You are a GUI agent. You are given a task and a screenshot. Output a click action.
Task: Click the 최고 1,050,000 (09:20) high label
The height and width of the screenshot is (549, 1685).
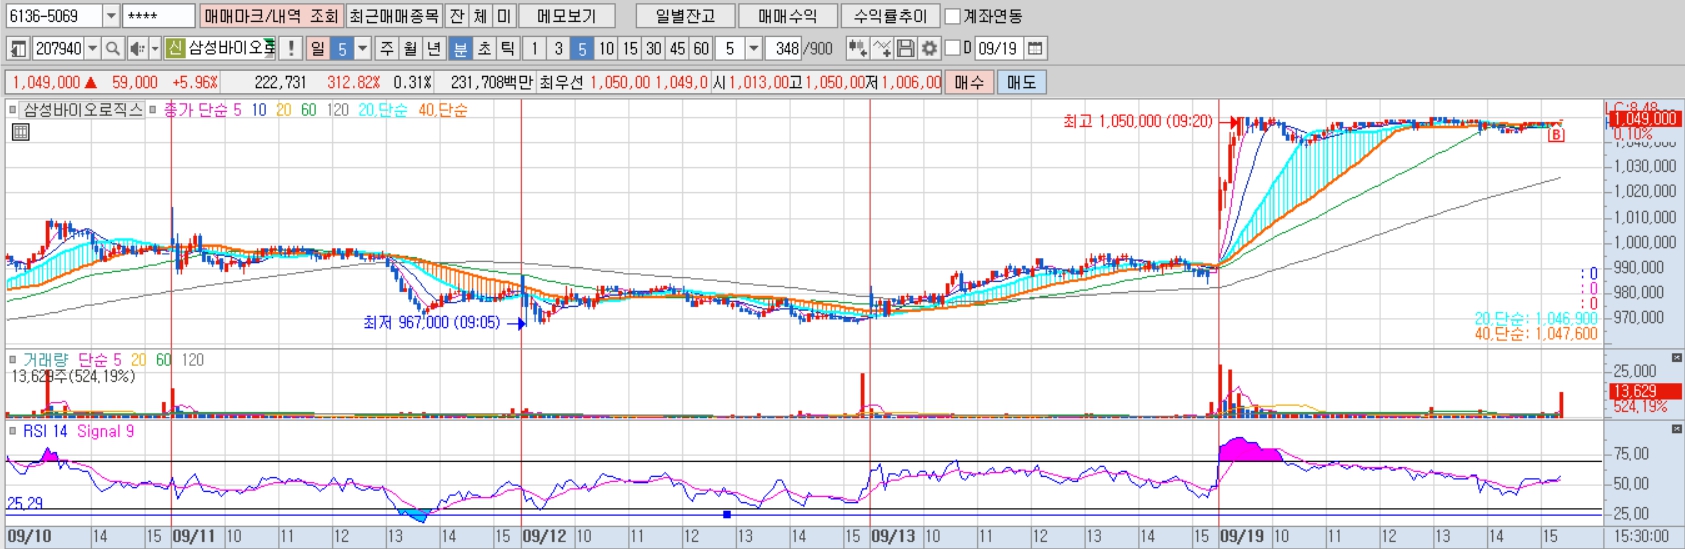pyautogui.click(x=1137, y=121)
